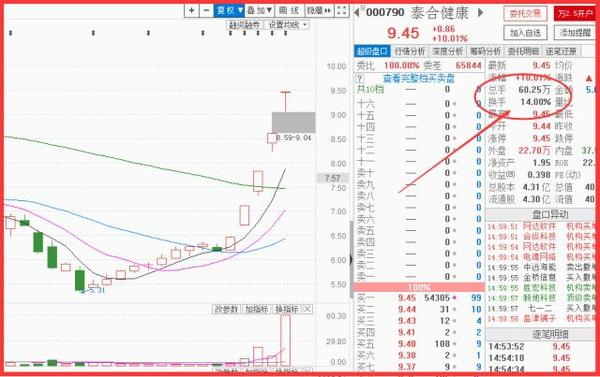Screen dimensions: 600x377
Task: Switch to the 筹码分析 tab
Action: 485,51
